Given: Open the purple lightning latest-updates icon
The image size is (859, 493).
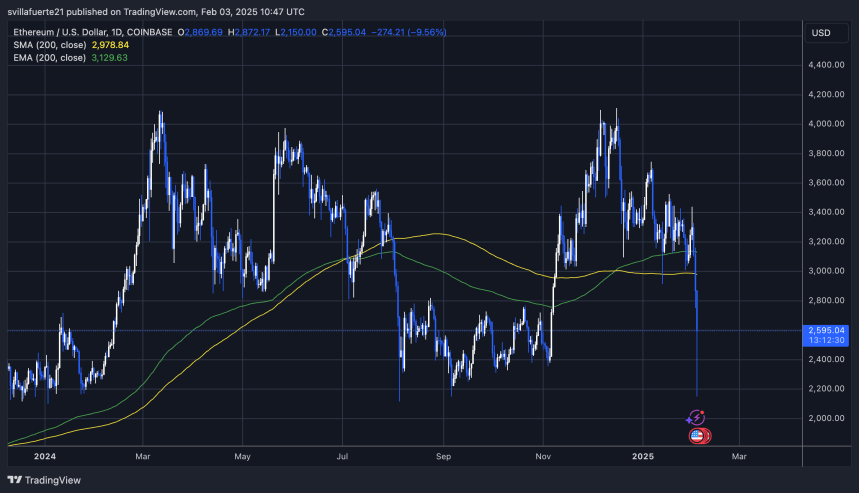Looking at the screenshot, I should [x=698, y=416].
